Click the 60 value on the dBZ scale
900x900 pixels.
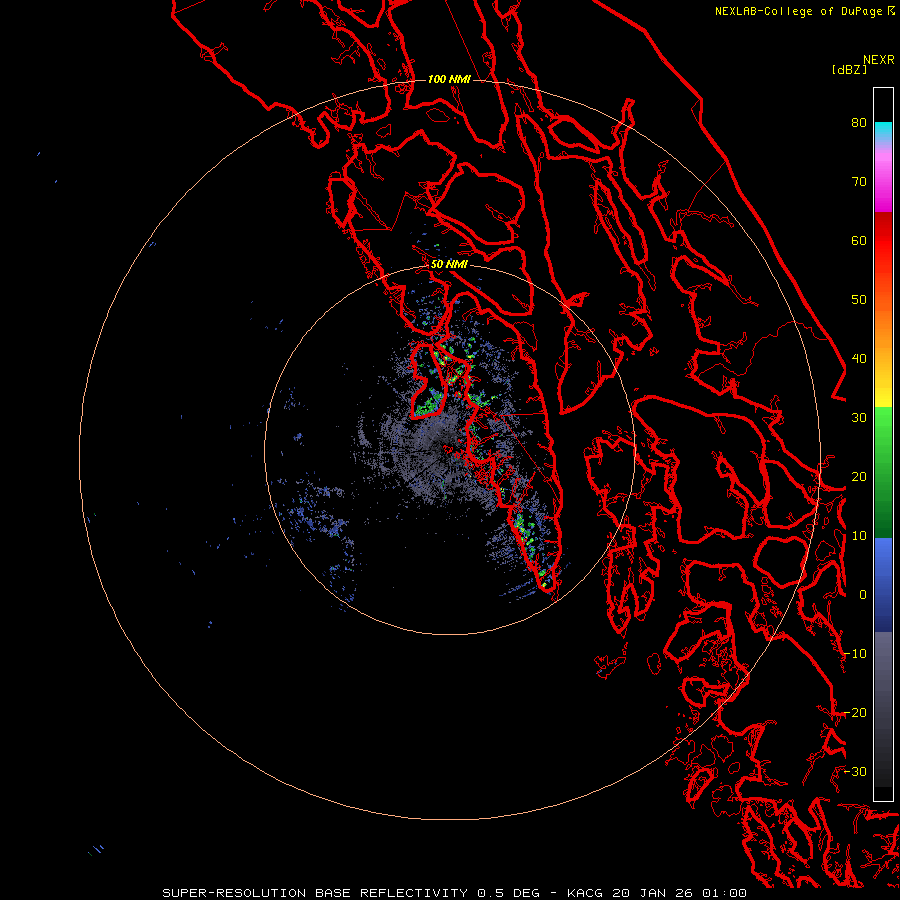tap(859, 240)
